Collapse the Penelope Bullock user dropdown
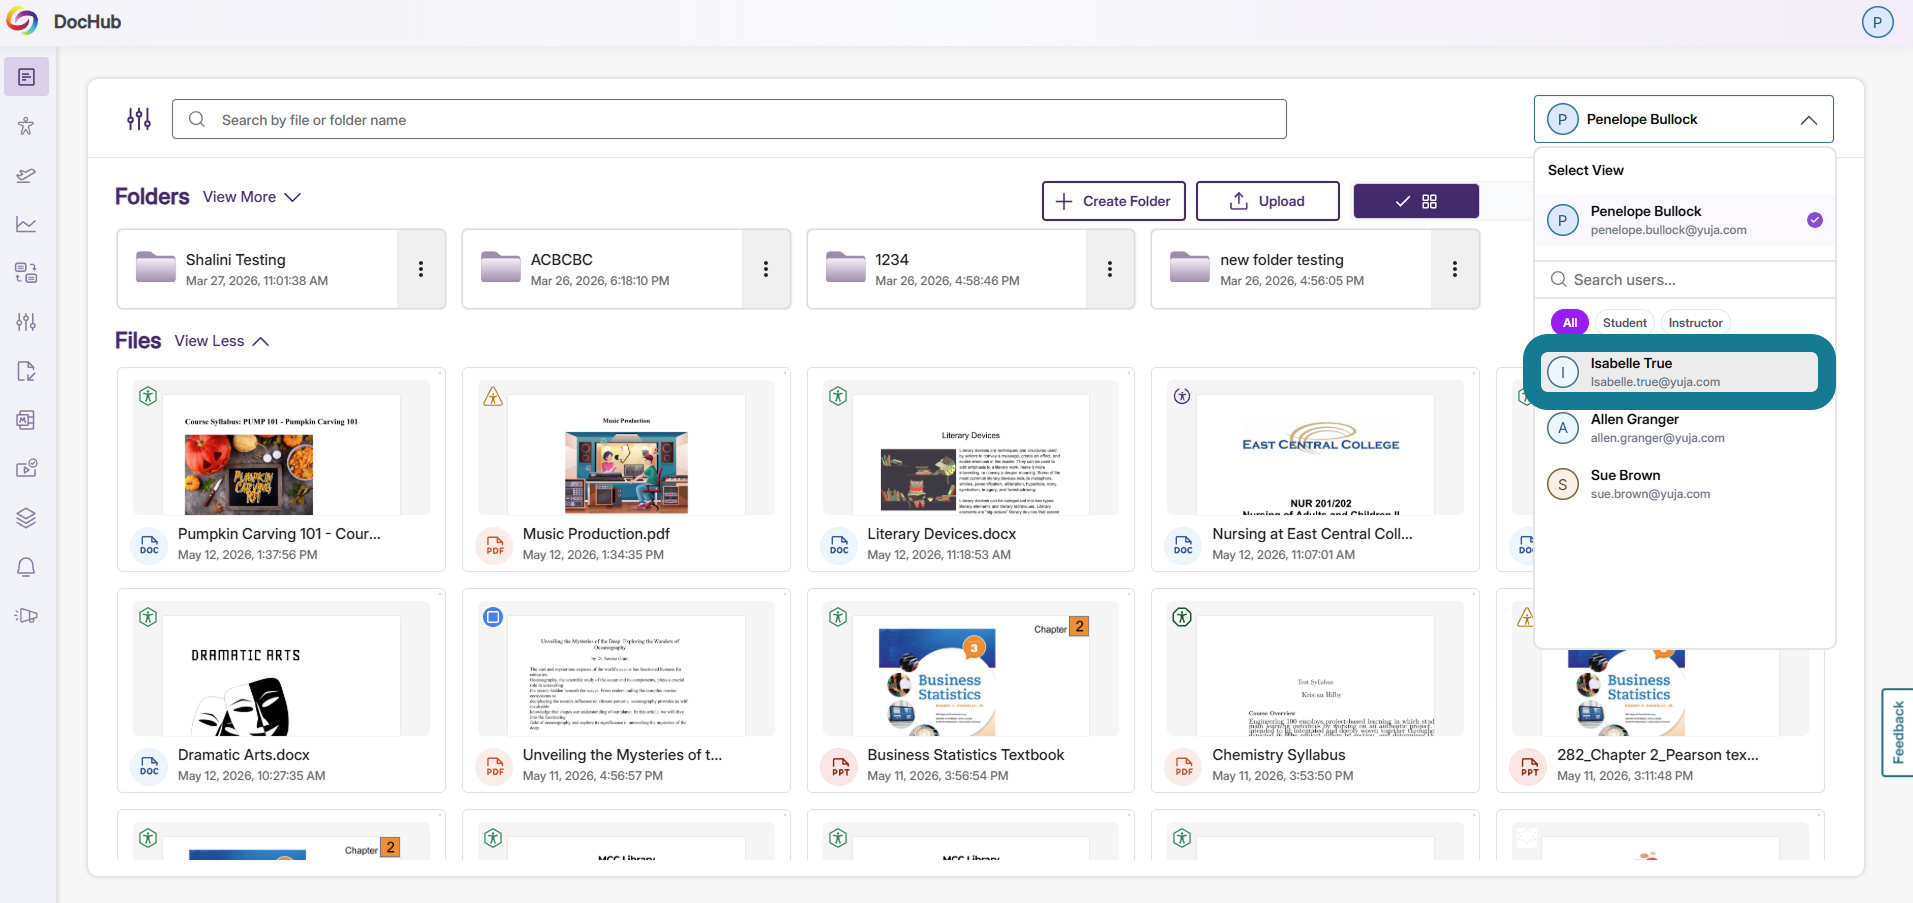The width and height of the screenshot is (1913, 903). pyautogui.click(x=1808, y=120)
